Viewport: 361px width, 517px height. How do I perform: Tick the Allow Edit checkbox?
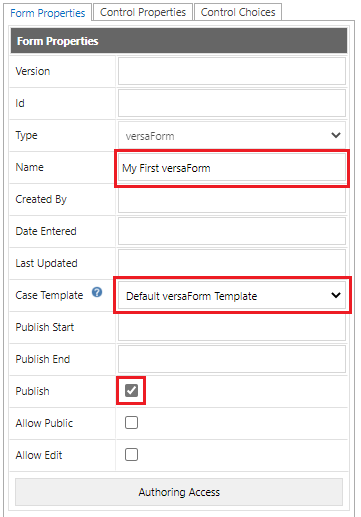(131, 454)
